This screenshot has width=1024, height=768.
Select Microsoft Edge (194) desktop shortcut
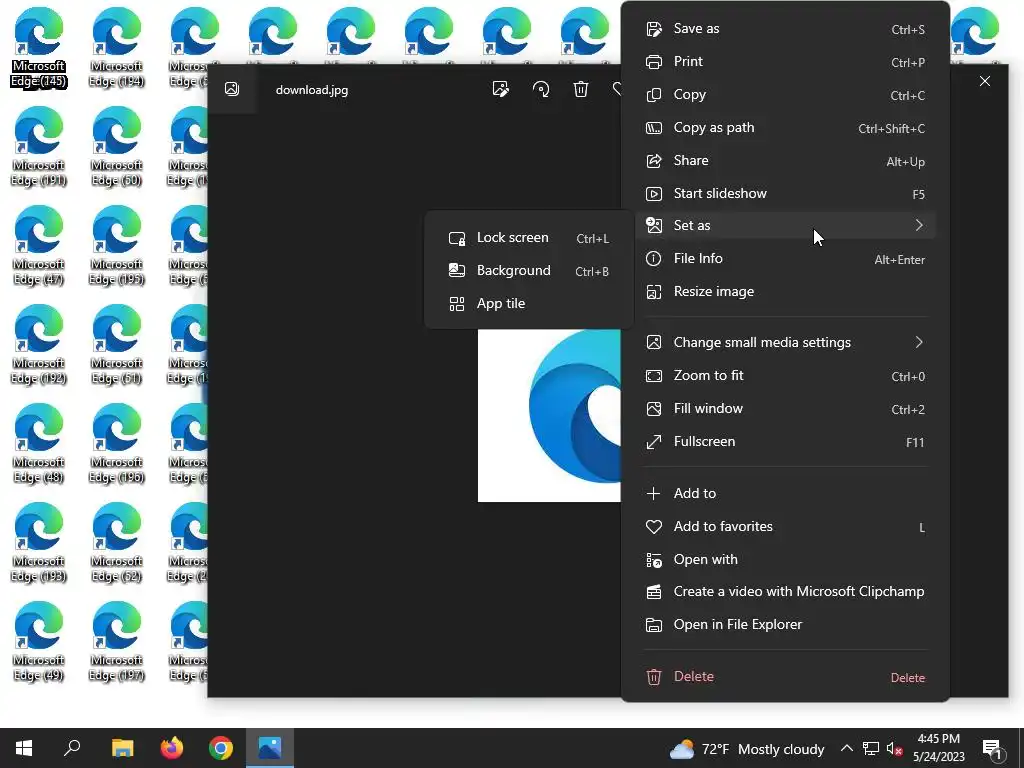coord(117,47)
